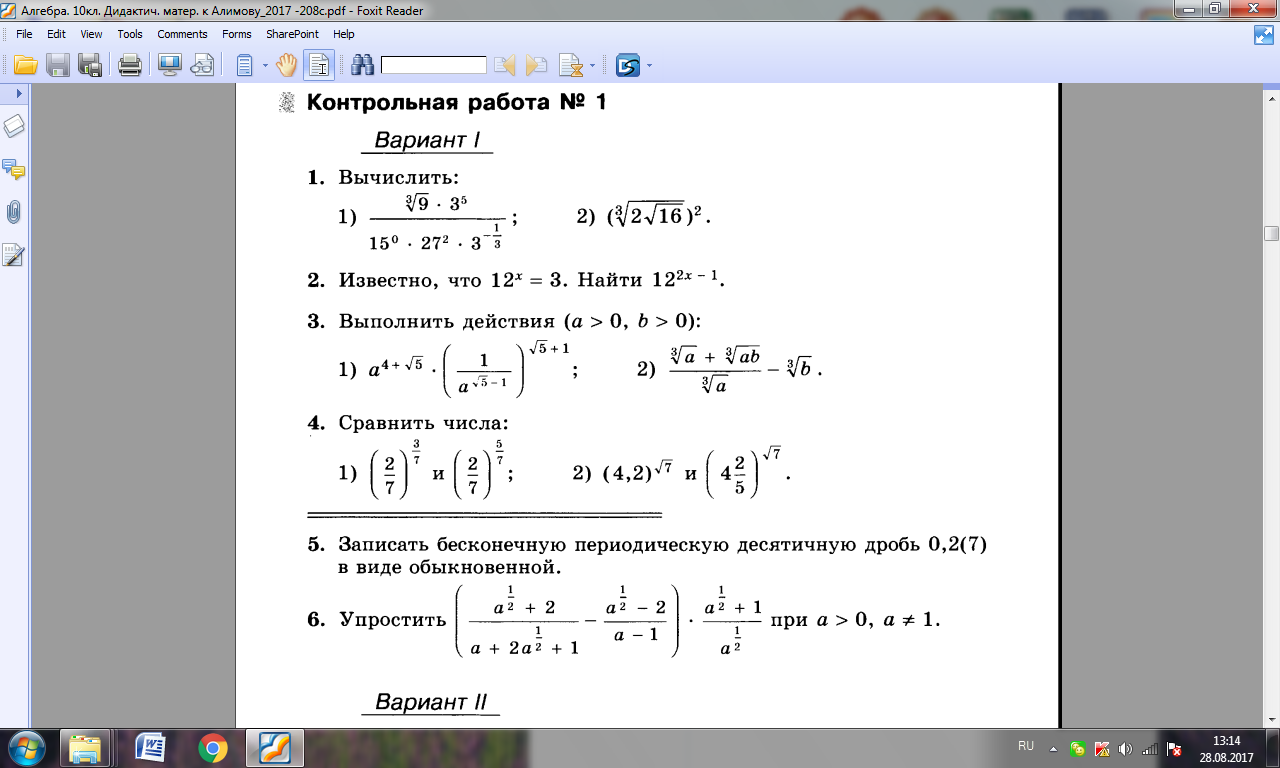Click the word 'Упростить' in problem 6
Screen dimensions: 1280x768
(392, 620)
